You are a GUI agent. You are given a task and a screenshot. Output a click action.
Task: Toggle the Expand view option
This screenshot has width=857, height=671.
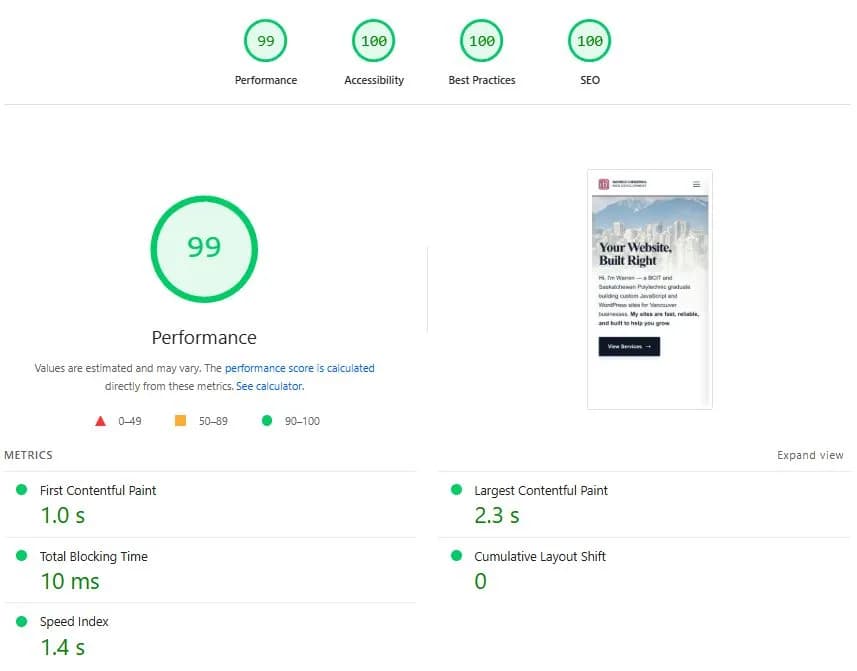810,455
